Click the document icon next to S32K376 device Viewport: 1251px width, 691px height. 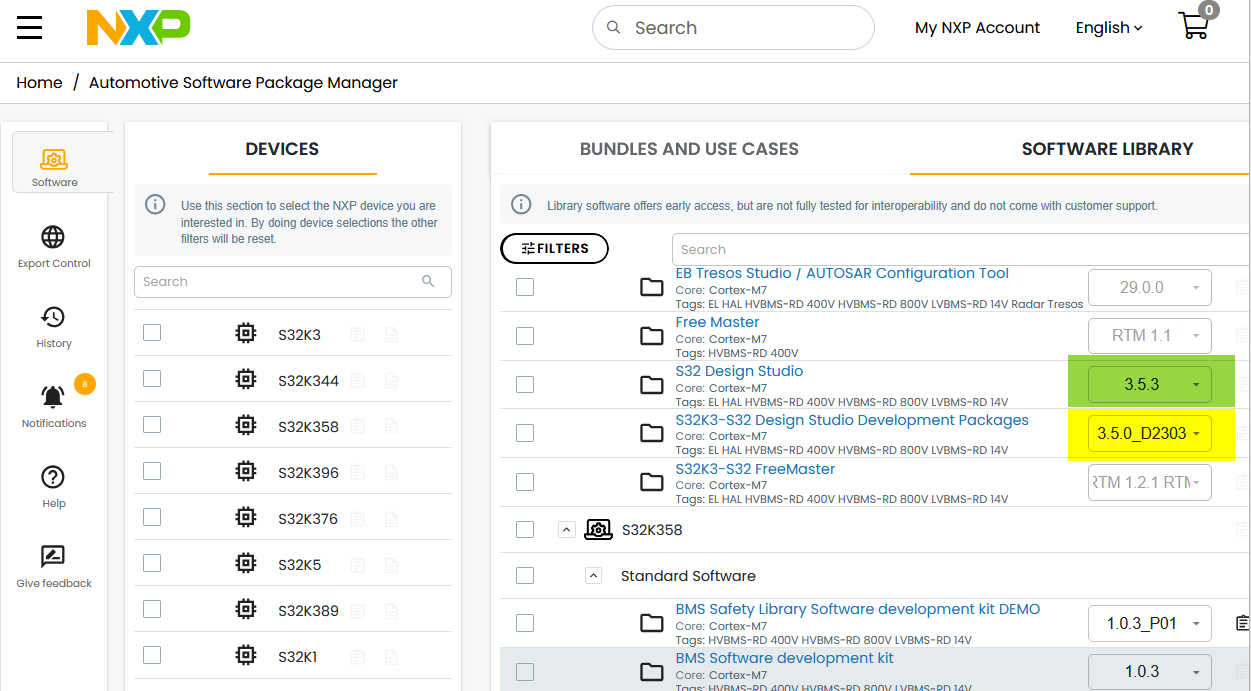pyautogui.click(x=392, y=518)
